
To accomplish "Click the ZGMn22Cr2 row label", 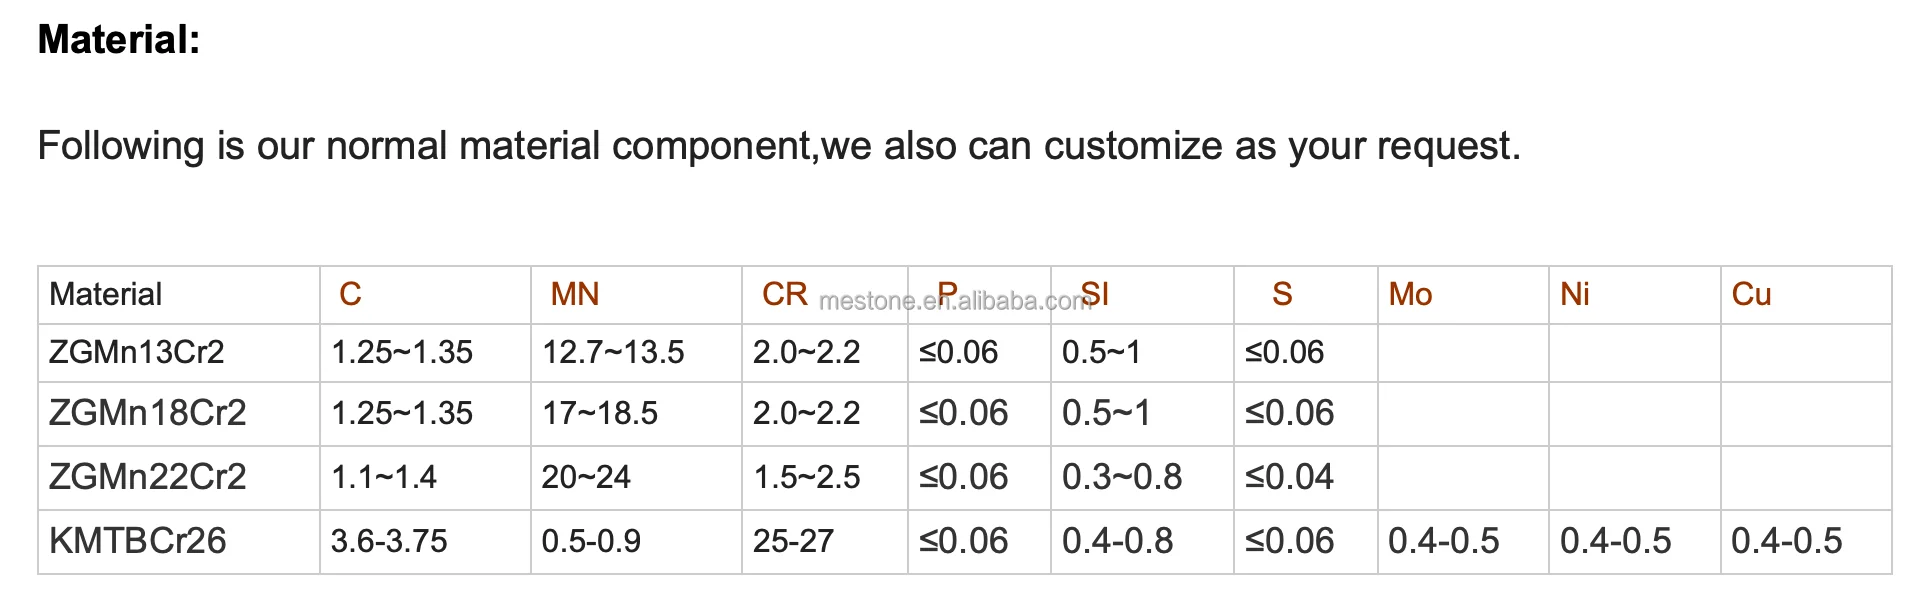I will [x=147, y=477].
